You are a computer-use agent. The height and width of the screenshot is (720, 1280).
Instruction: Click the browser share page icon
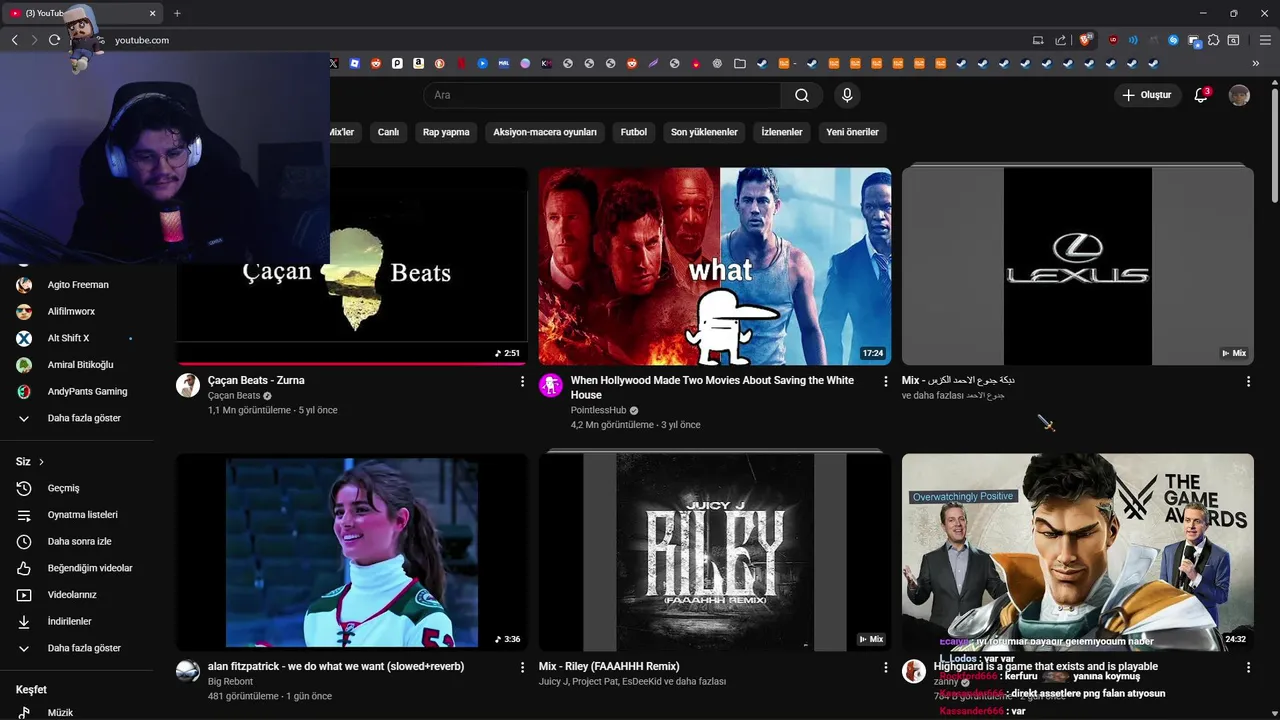point(1061,40)
